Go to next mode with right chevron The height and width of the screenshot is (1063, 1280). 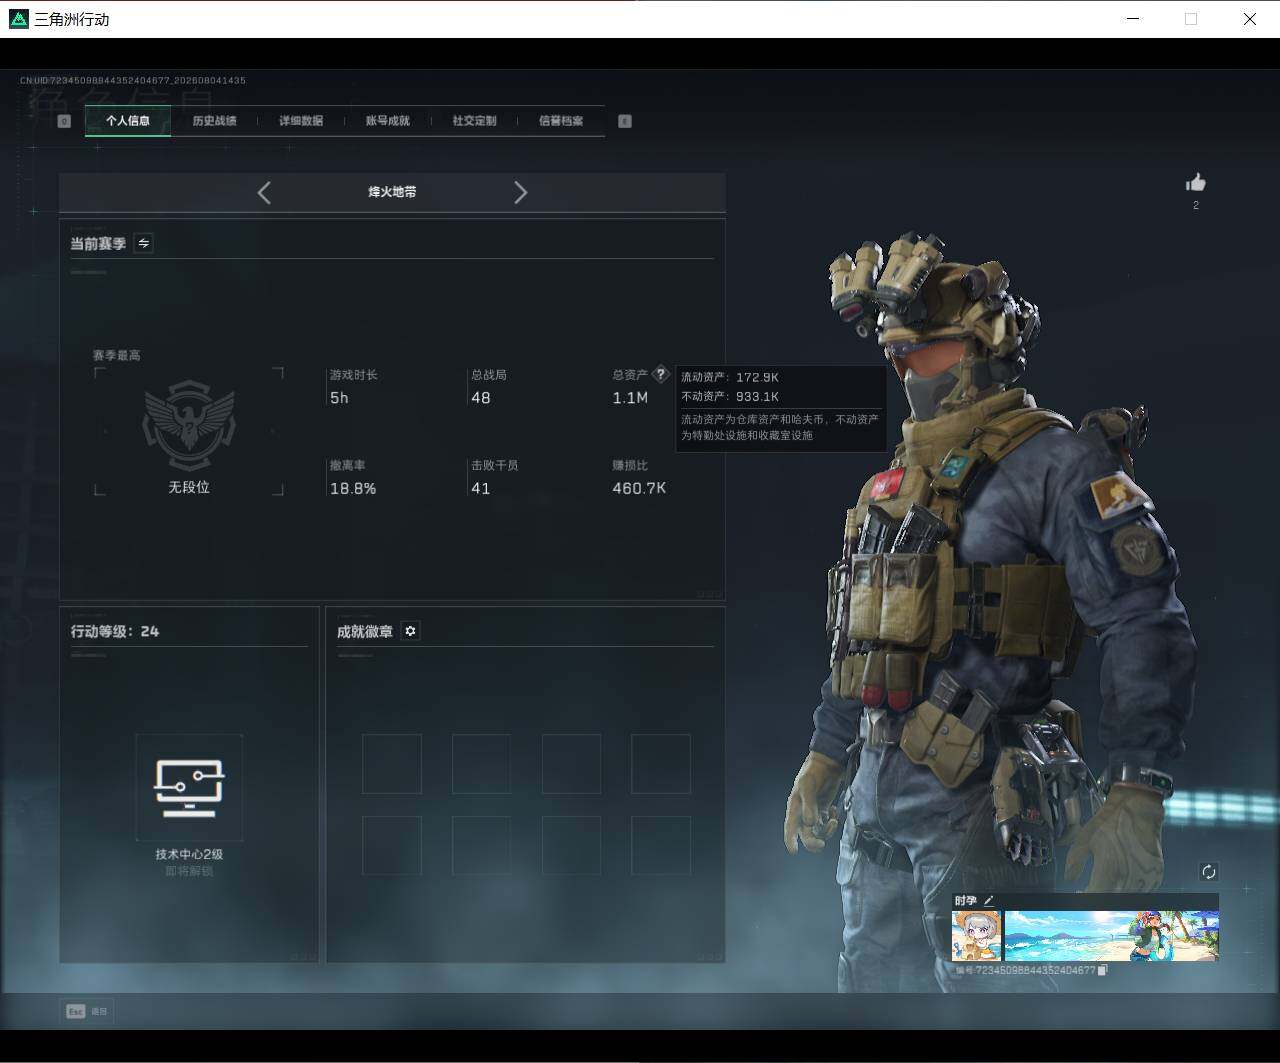pos(520,193)
